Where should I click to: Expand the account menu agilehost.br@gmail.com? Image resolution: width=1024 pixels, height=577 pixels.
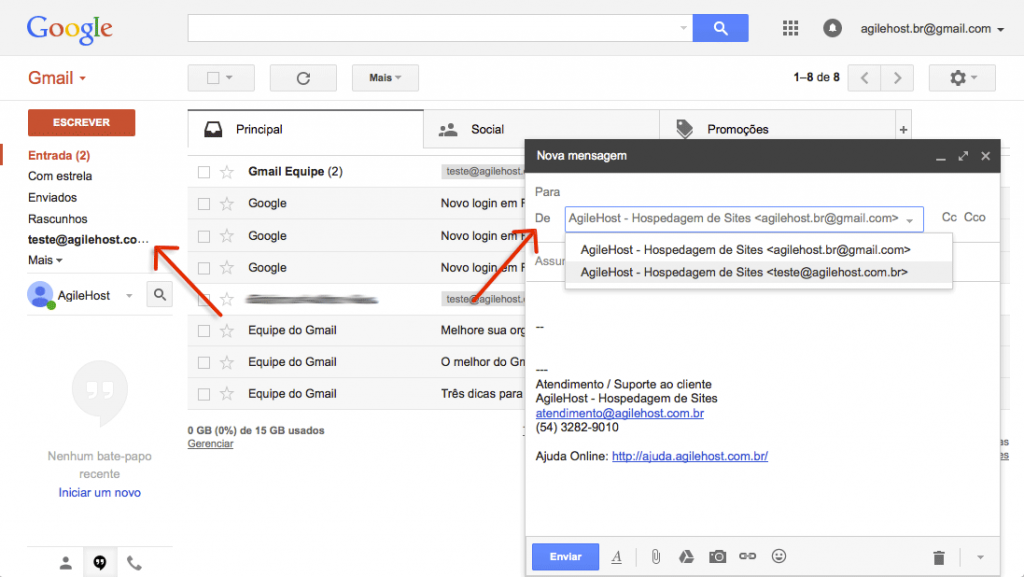(932, 29)
